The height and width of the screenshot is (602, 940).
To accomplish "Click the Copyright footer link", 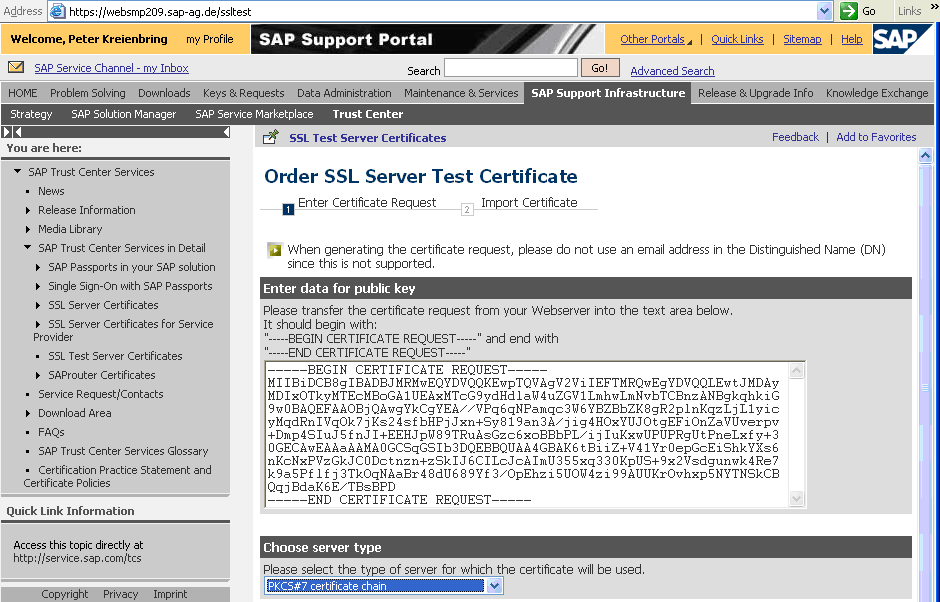I will pyautogui.click(x=65, y=594).
